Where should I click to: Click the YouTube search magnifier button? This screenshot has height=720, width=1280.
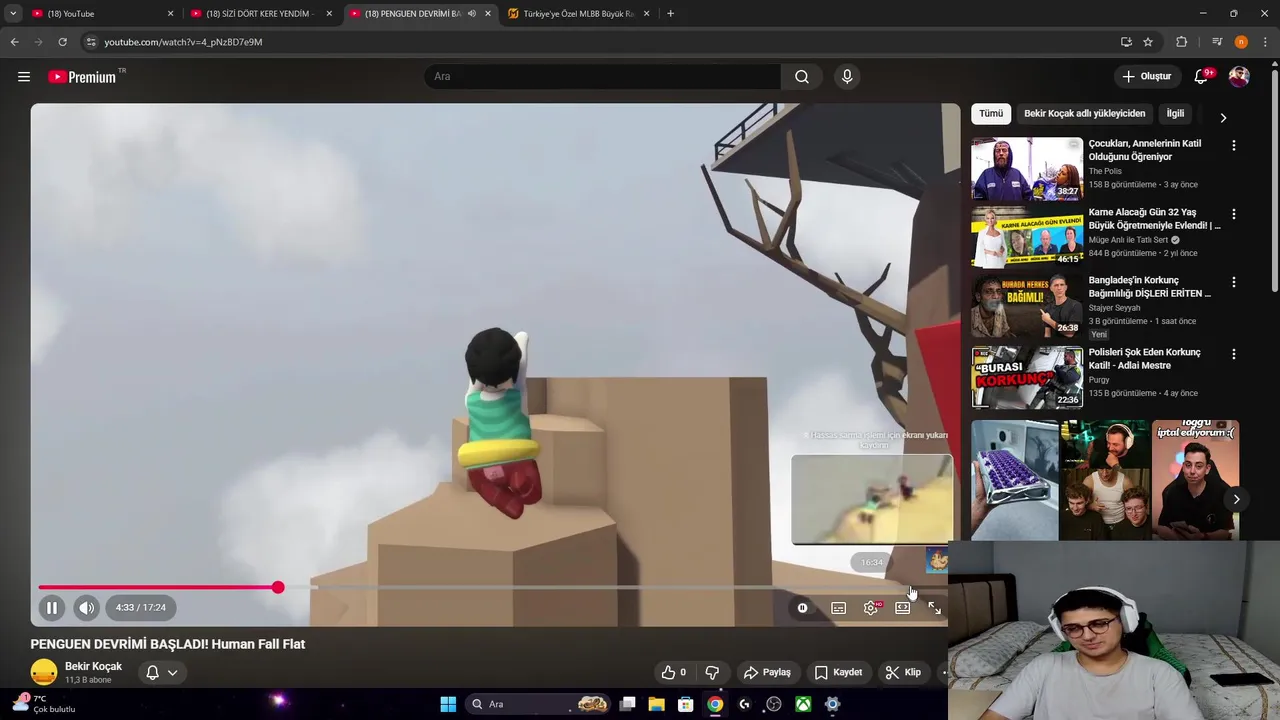coord(802,77)
